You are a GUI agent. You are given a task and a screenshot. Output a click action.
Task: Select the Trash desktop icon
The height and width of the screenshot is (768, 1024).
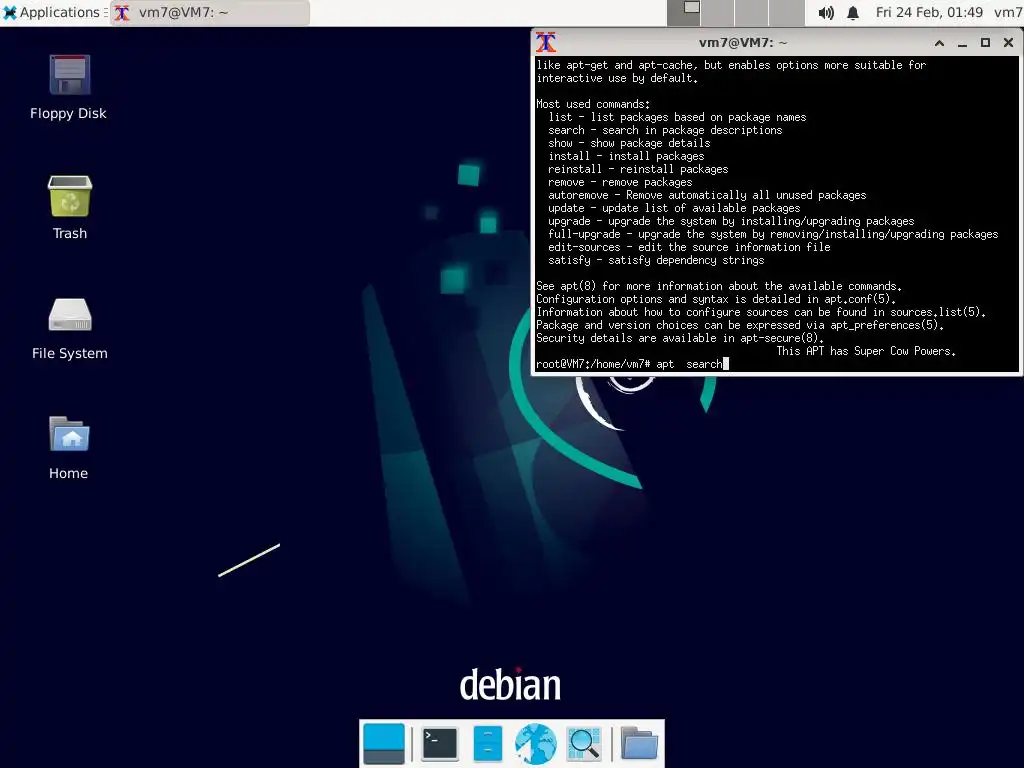pyautogui.click(x=70, y=208)
